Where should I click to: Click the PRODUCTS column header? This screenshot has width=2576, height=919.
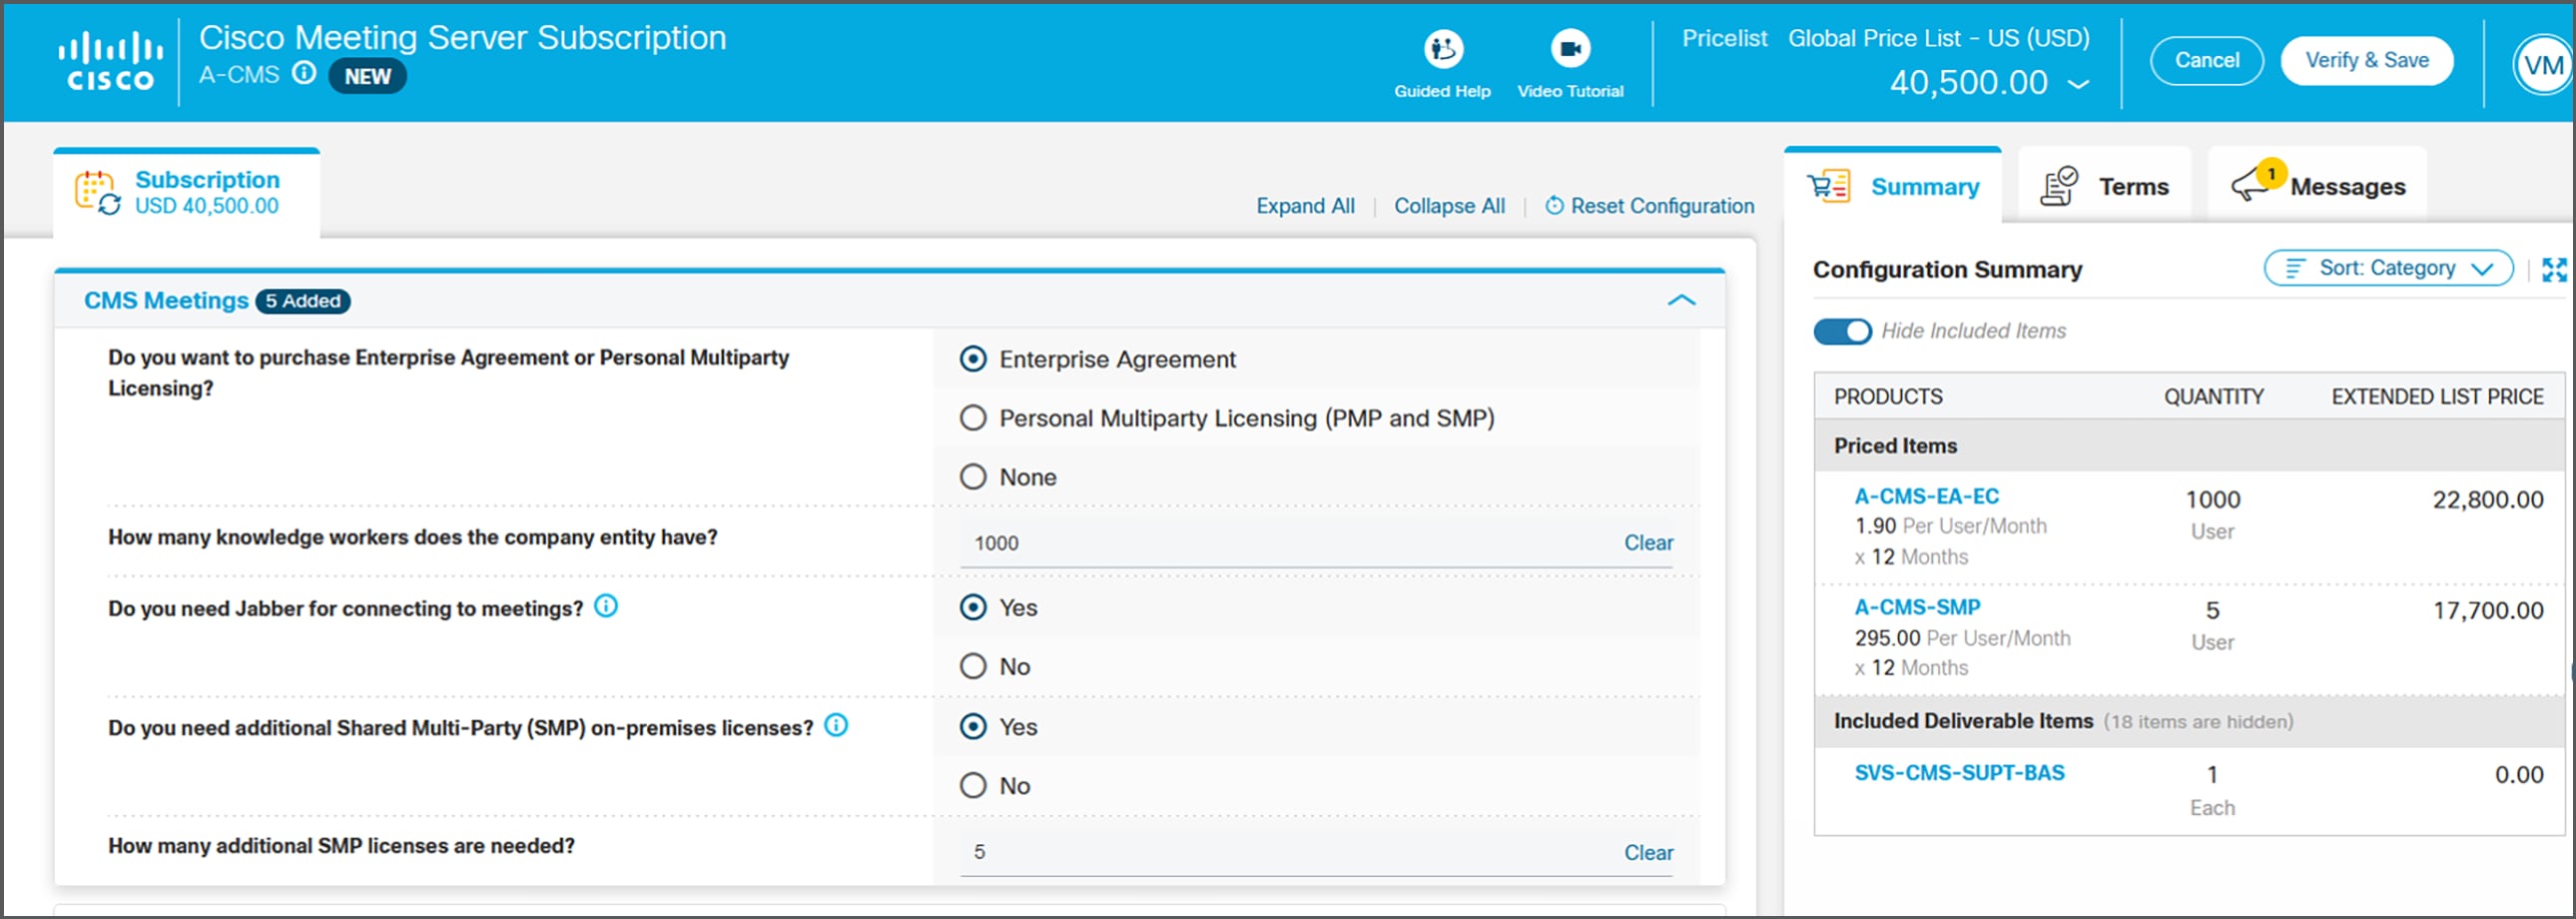(1888, 397)
